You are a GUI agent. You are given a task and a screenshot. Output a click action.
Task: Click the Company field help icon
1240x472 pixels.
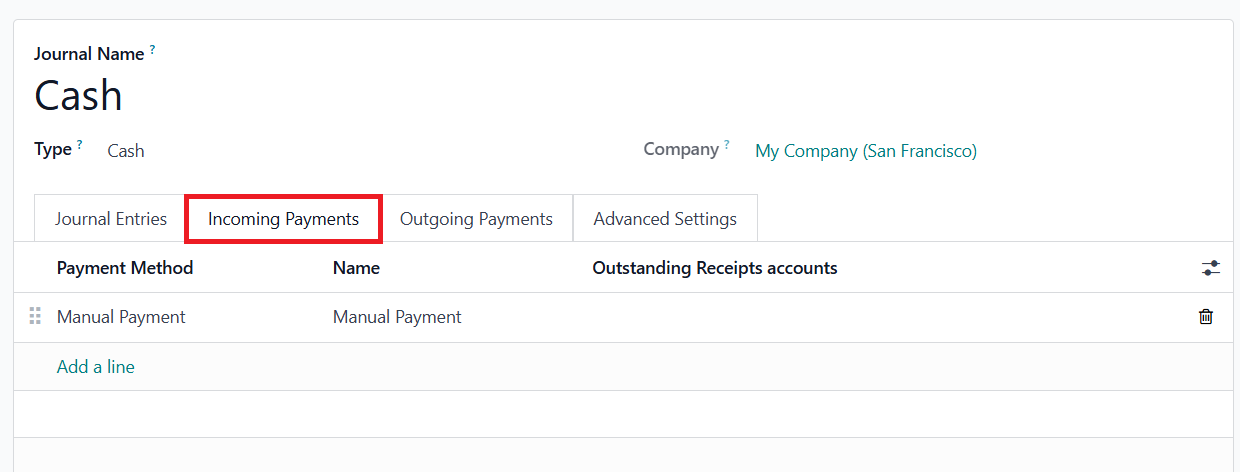click(x=727, y=144)
